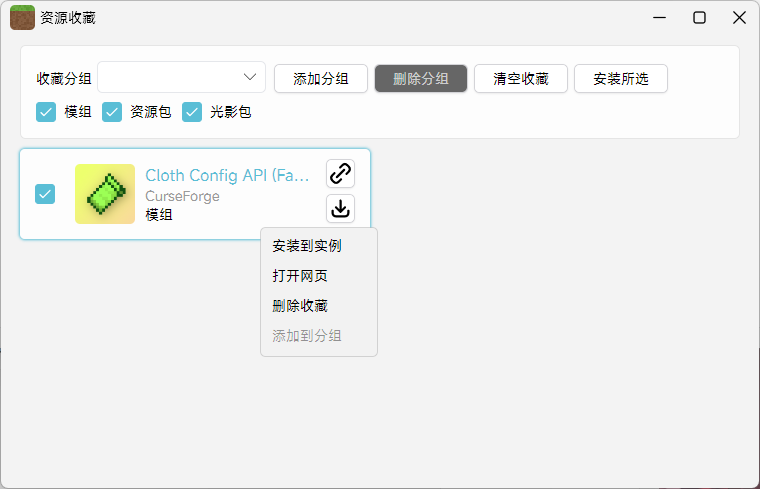Screen dimensions: 760x489
Task: Click the download icon for Cloth Config API
Action: (x=340, y=209)
